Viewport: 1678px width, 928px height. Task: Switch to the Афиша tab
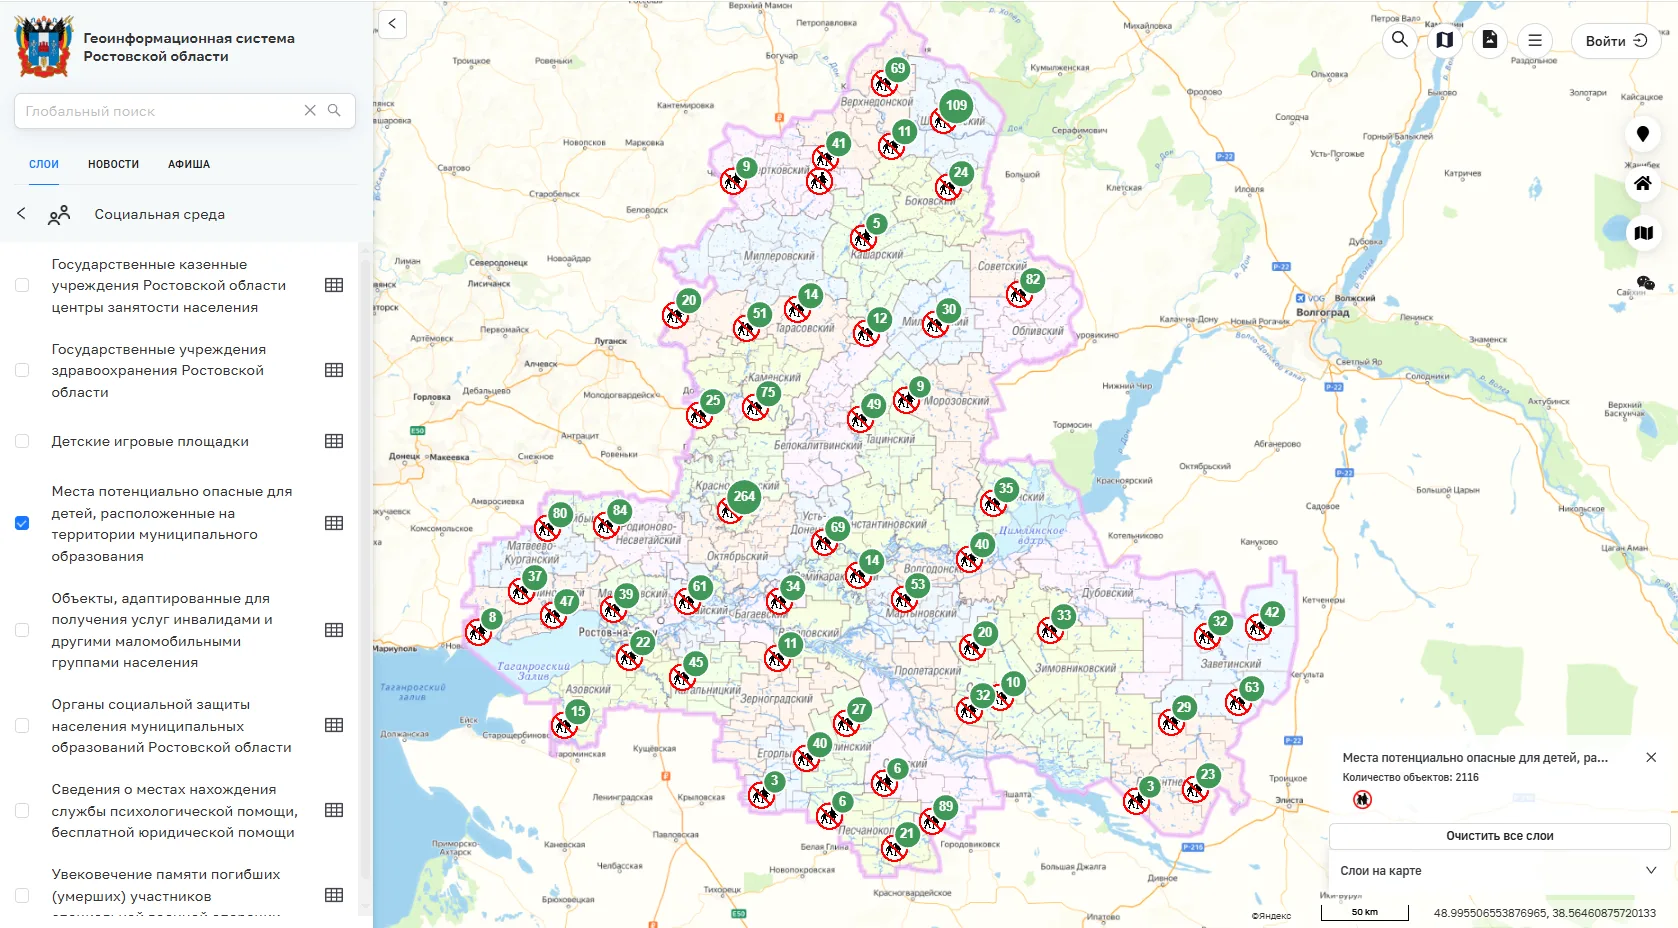[189, 164]
